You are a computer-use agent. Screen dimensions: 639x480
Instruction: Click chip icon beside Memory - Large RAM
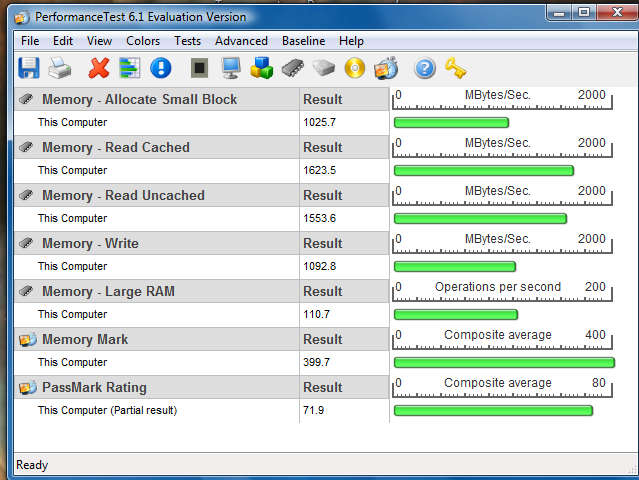point(26,291)
